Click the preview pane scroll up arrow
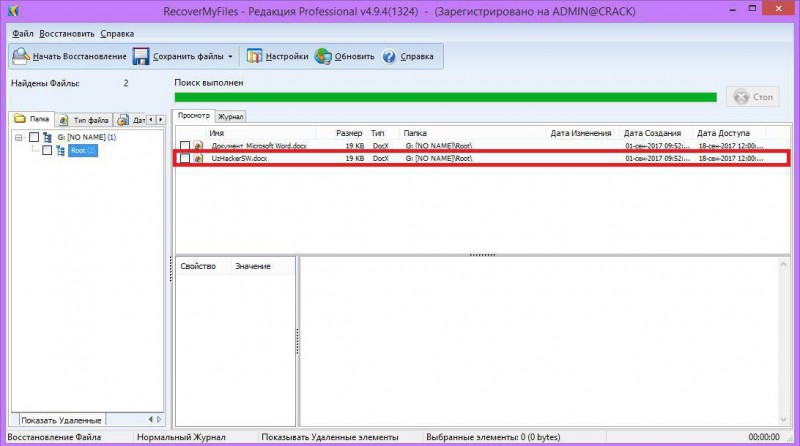This screenshot has width=800, height=446. click(784, 264)
